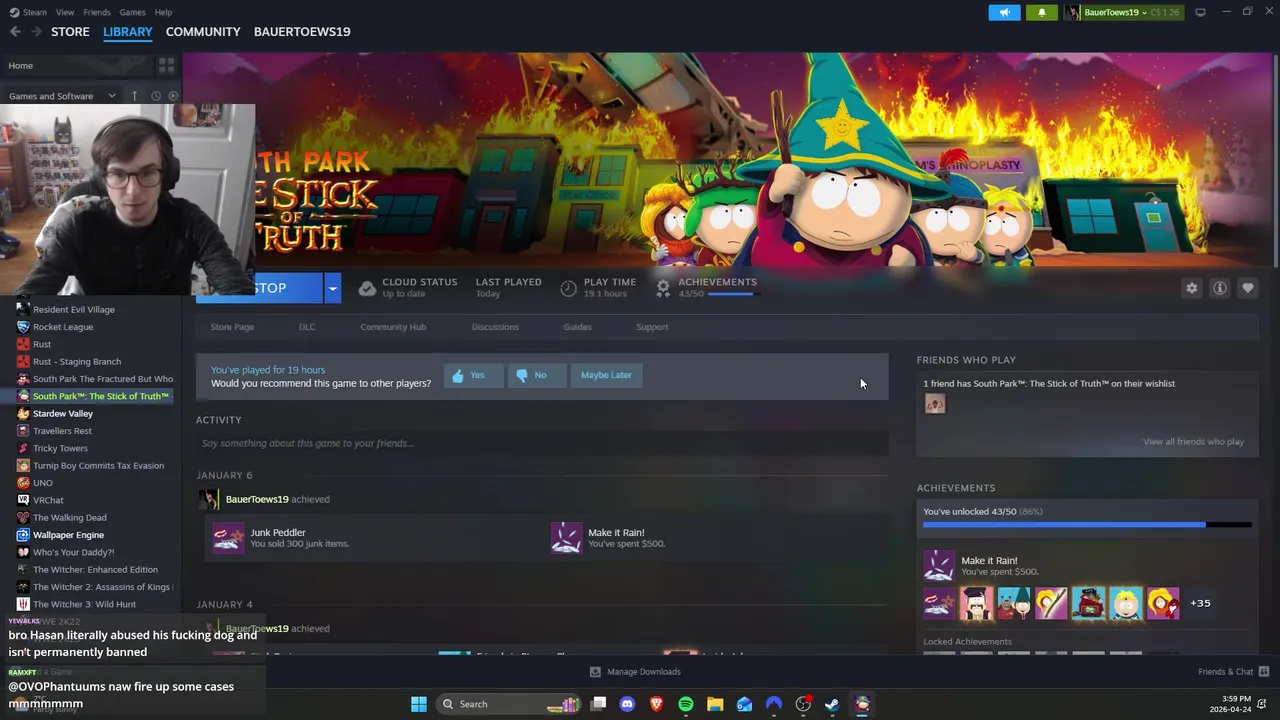Open Guides link
The width and height of the screenshot is (1280, 720).
(577, 327)
